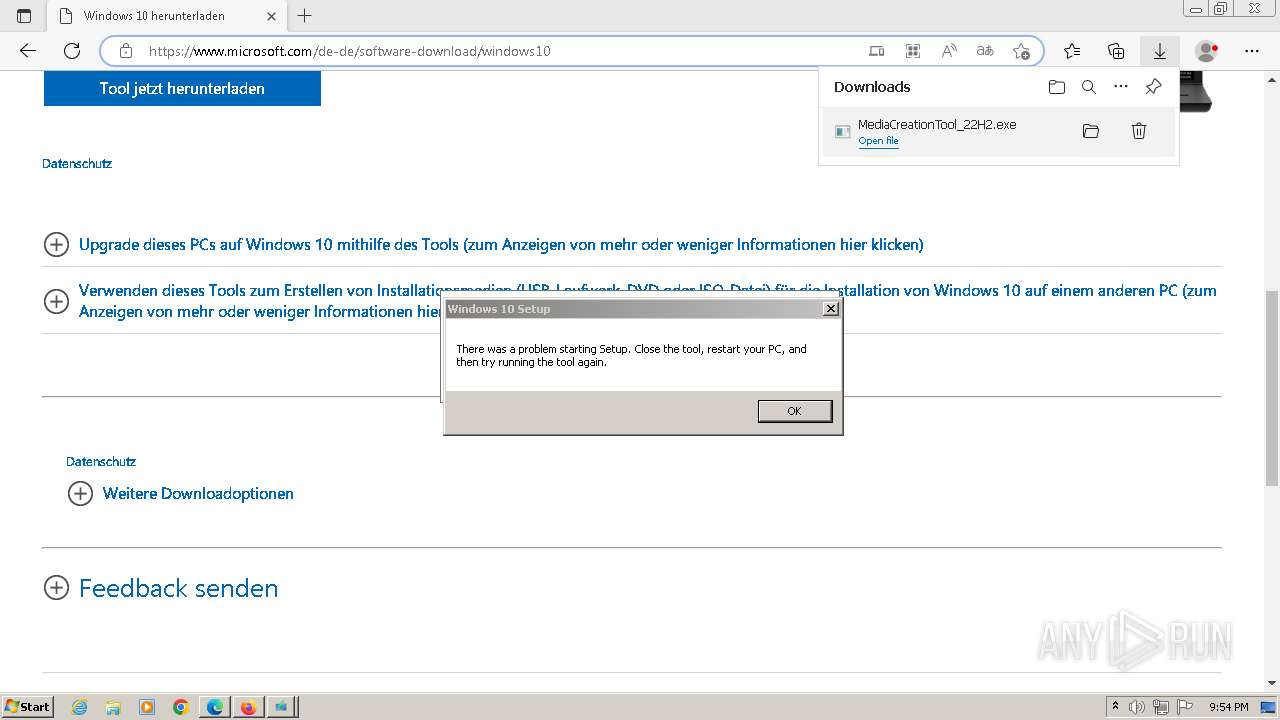Open Windows Media Player from taskbar
The width and height of the screenshot is (1280, 720).
tap(147, 707)
